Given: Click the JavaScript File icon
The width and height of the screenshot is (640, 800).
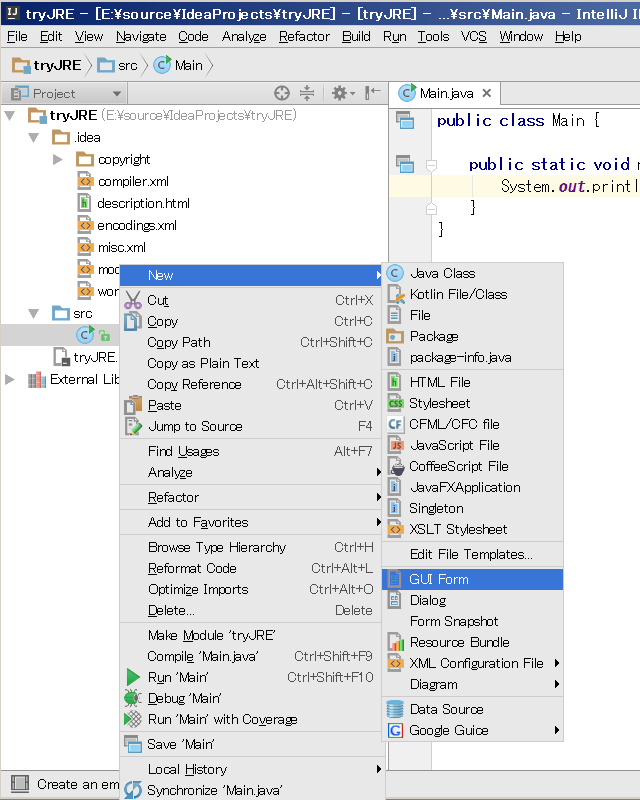Looking at the screenshot, I should click(396, 445).
